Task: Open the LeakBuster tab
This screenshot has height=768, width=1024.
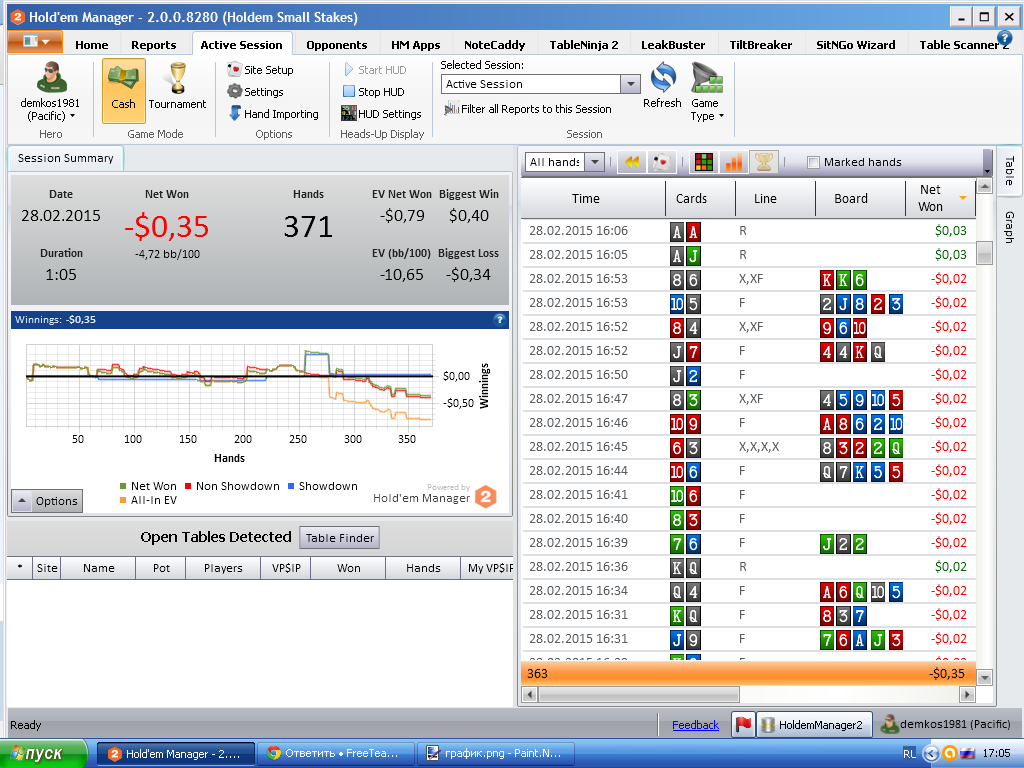Action: click(673, 44)
